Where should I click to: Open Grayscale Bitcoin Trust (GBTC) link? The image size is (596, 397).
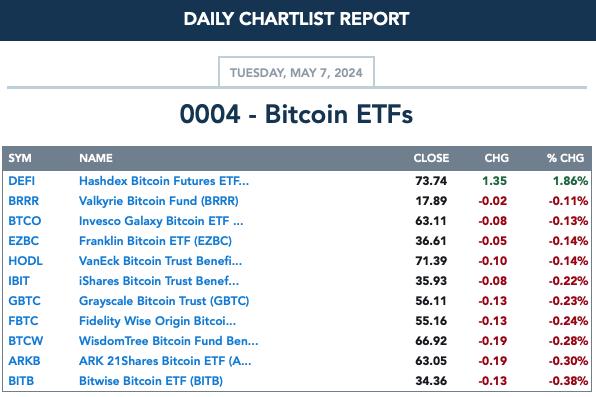click(x=164, y=301)
